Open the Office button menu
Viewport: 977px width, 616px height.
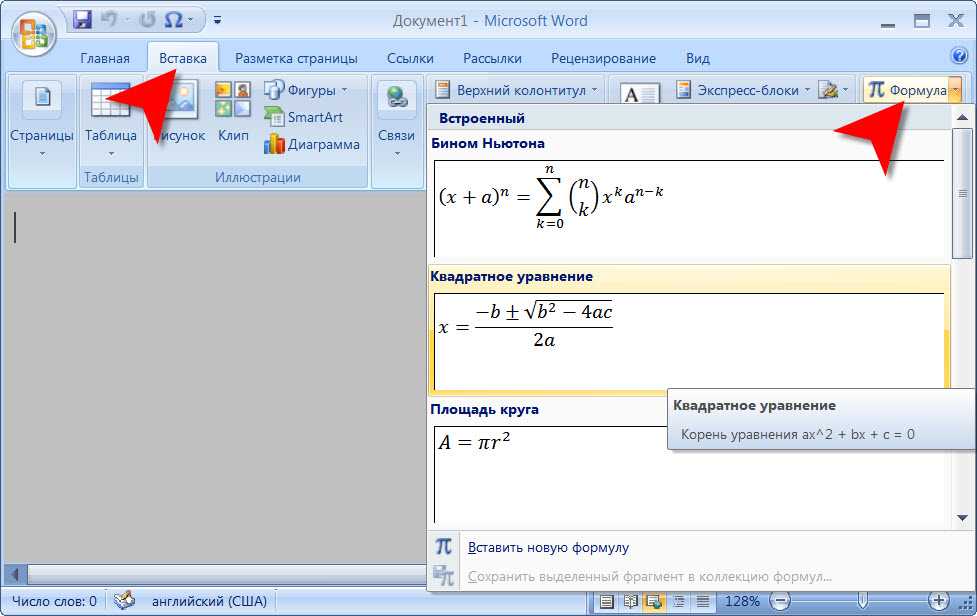point(34,32)
